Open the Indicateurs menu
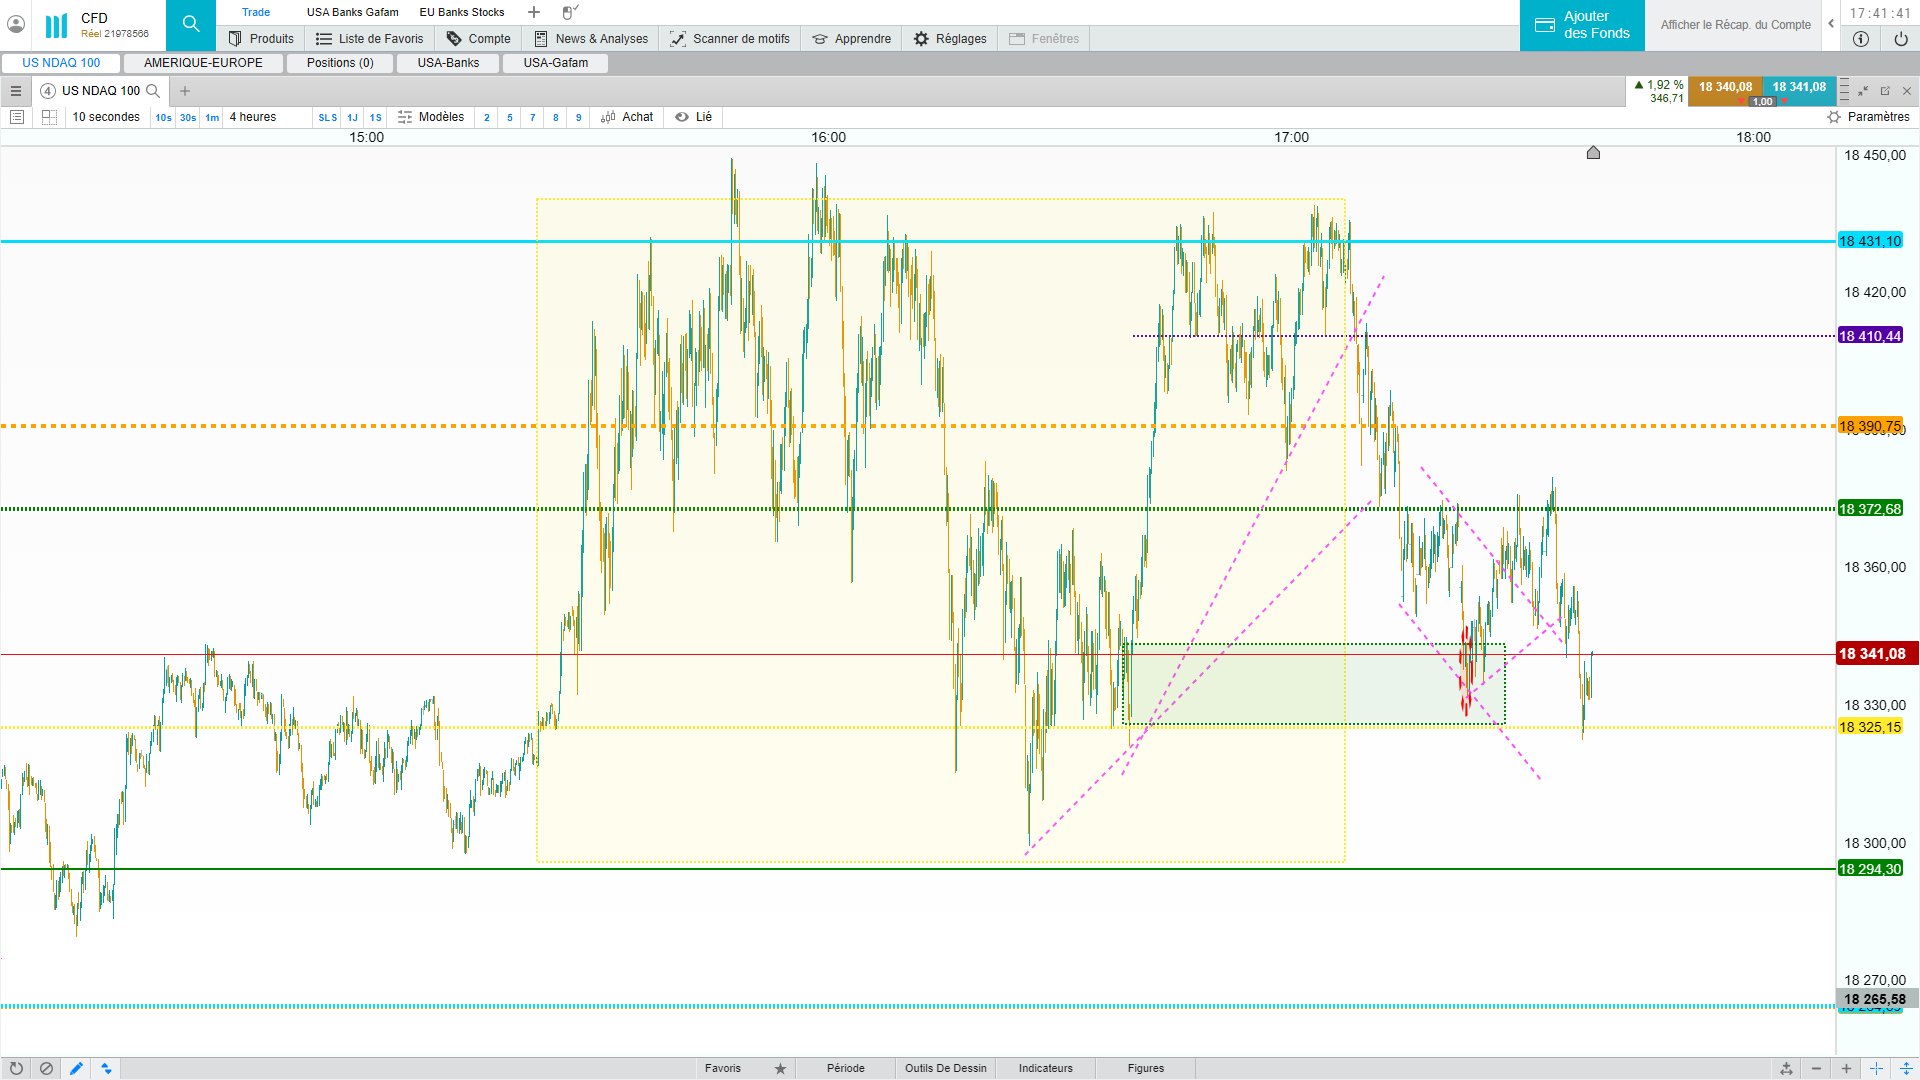This screenshot has height=1080, width=1920. (x=1045, y=1068)
